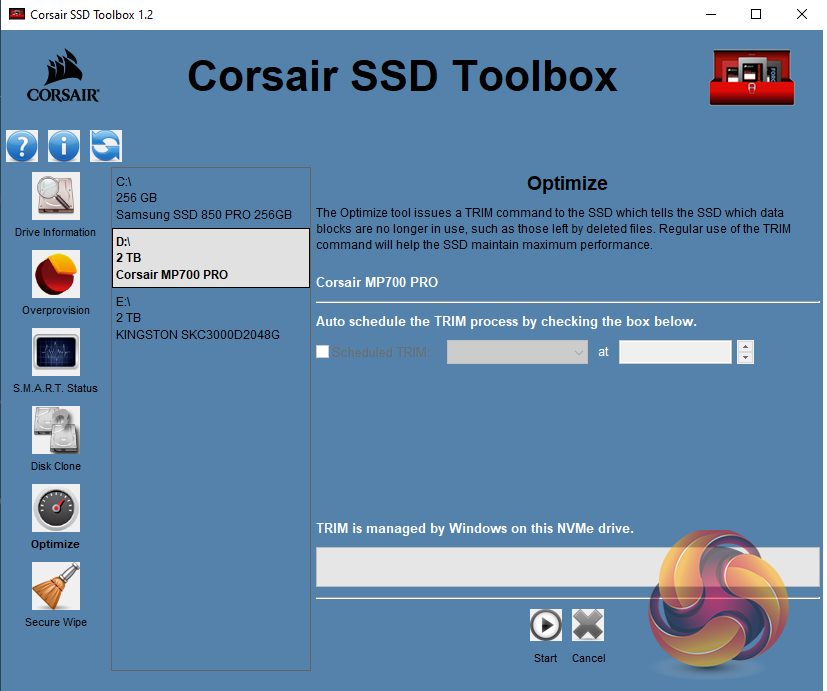Enable the Scheduled TRIM checkbox
Image resolution: width=827 pixels, height=691 pixels.
coord(322,352)
